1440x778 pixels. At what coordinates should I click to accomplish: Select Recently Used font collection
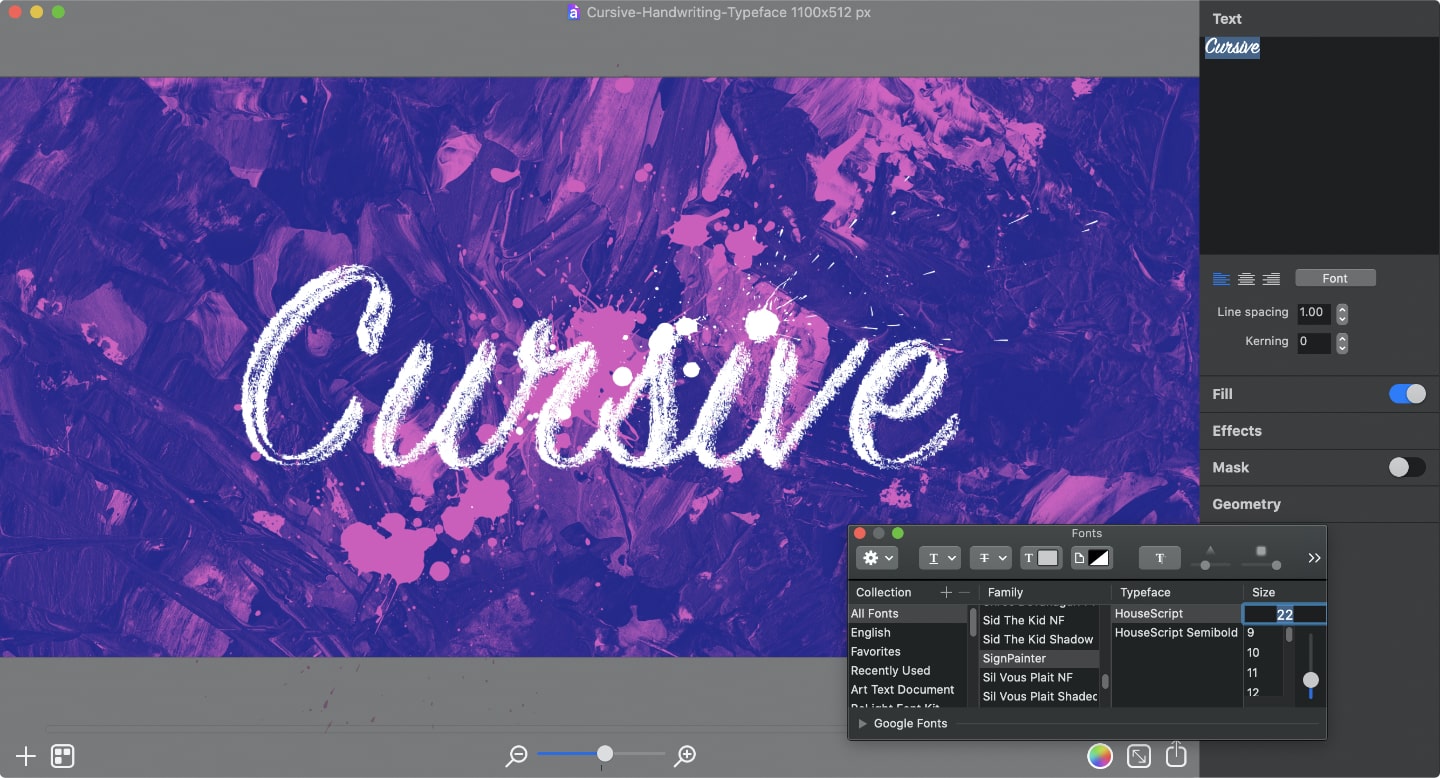click(890, 670)
